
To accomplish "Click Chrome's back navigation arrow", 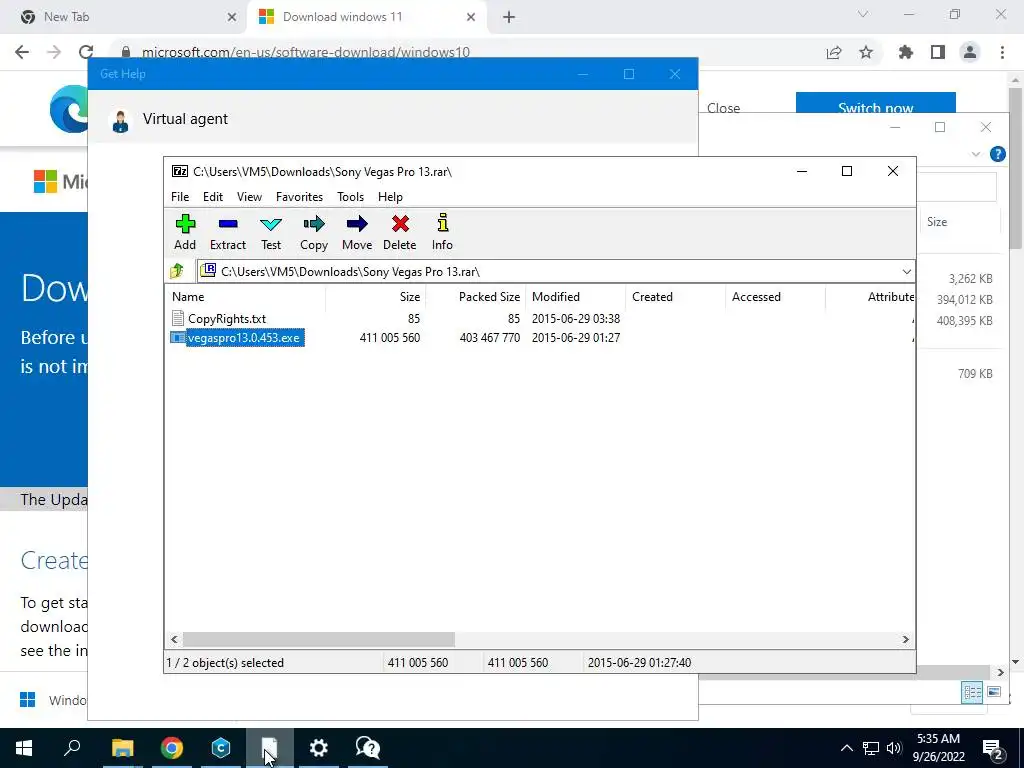I will click(22, 52).
